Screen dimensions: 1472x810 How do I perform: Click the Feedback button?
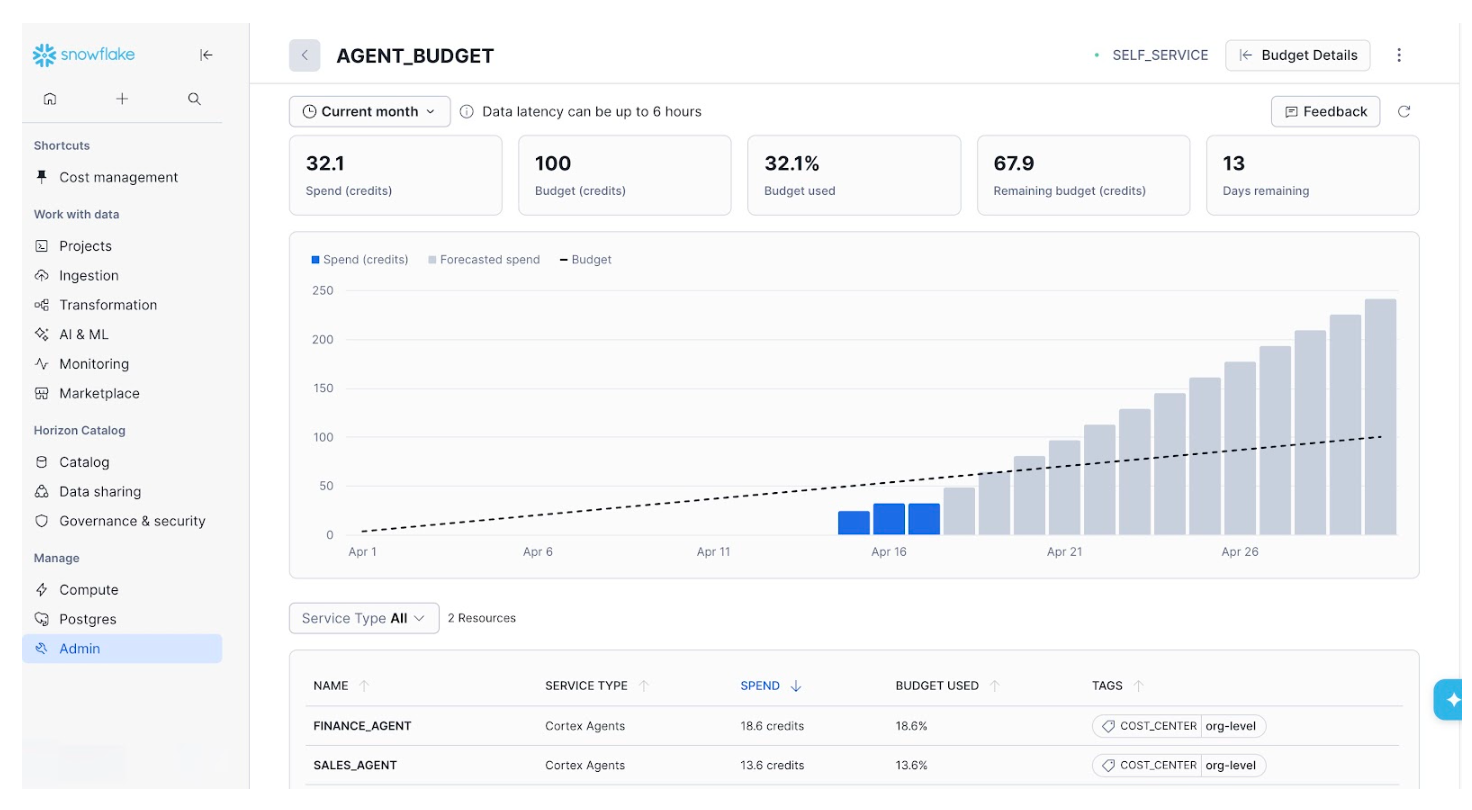click(x=1325, y=112)
